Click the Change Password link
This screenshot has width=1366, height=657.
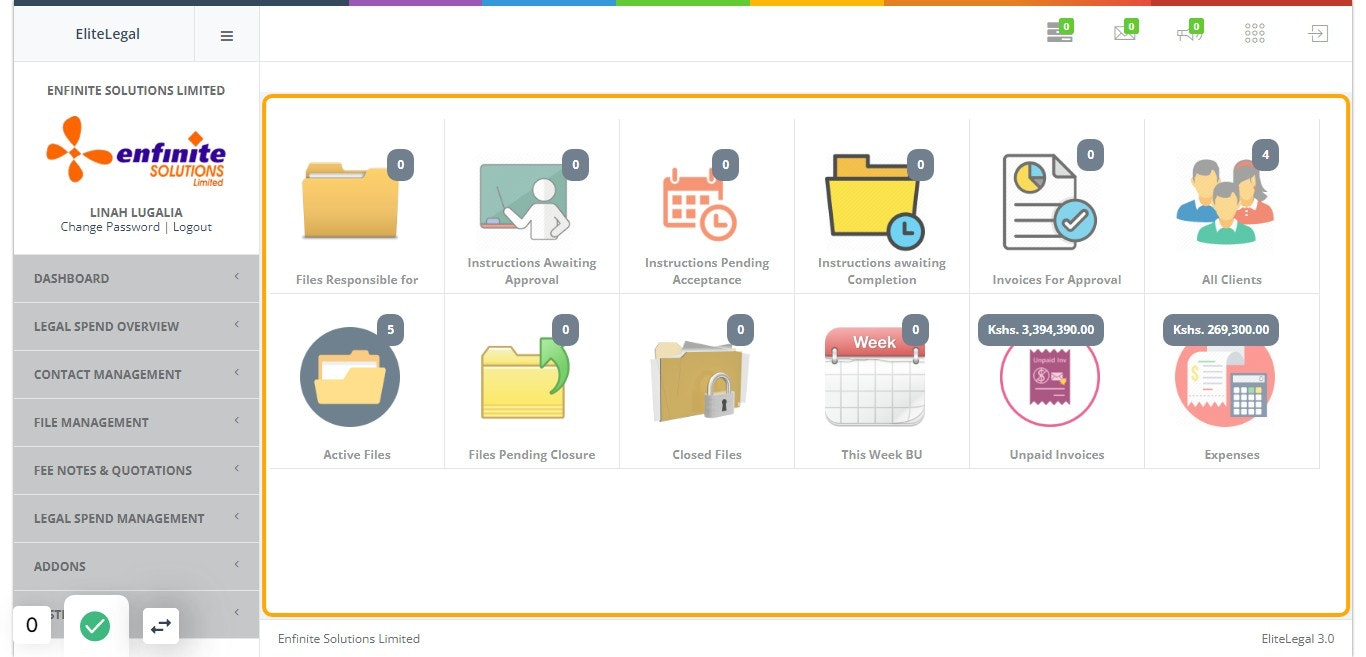tap(110, 227)
